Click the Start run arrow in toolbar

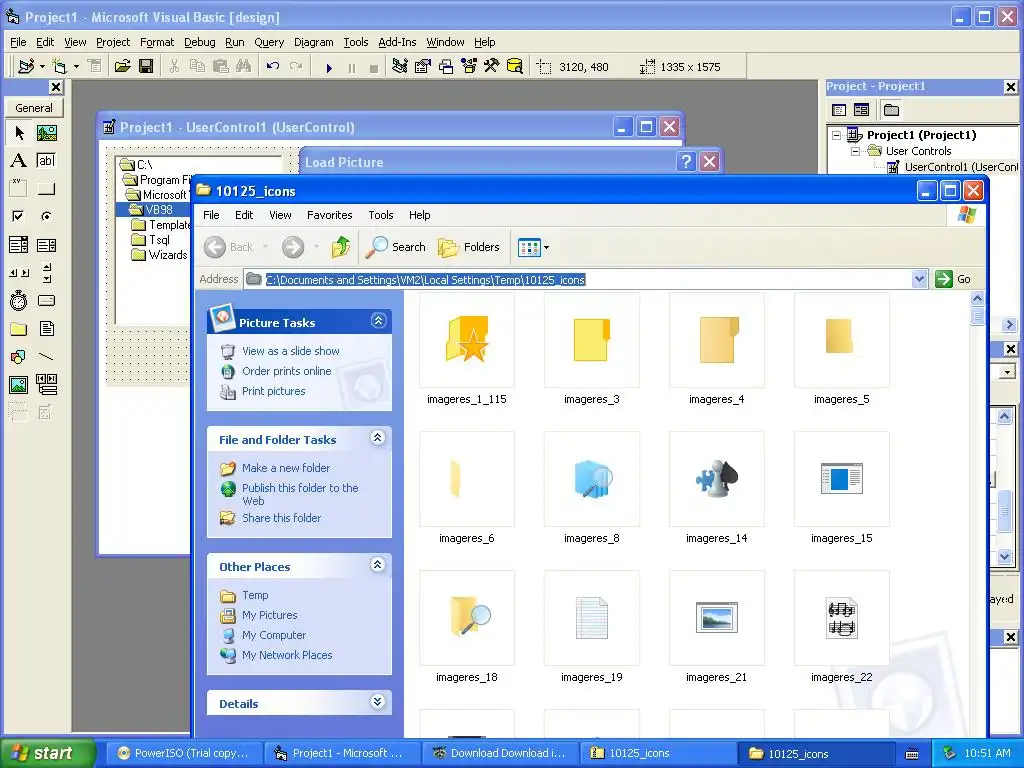coord(329,67)
